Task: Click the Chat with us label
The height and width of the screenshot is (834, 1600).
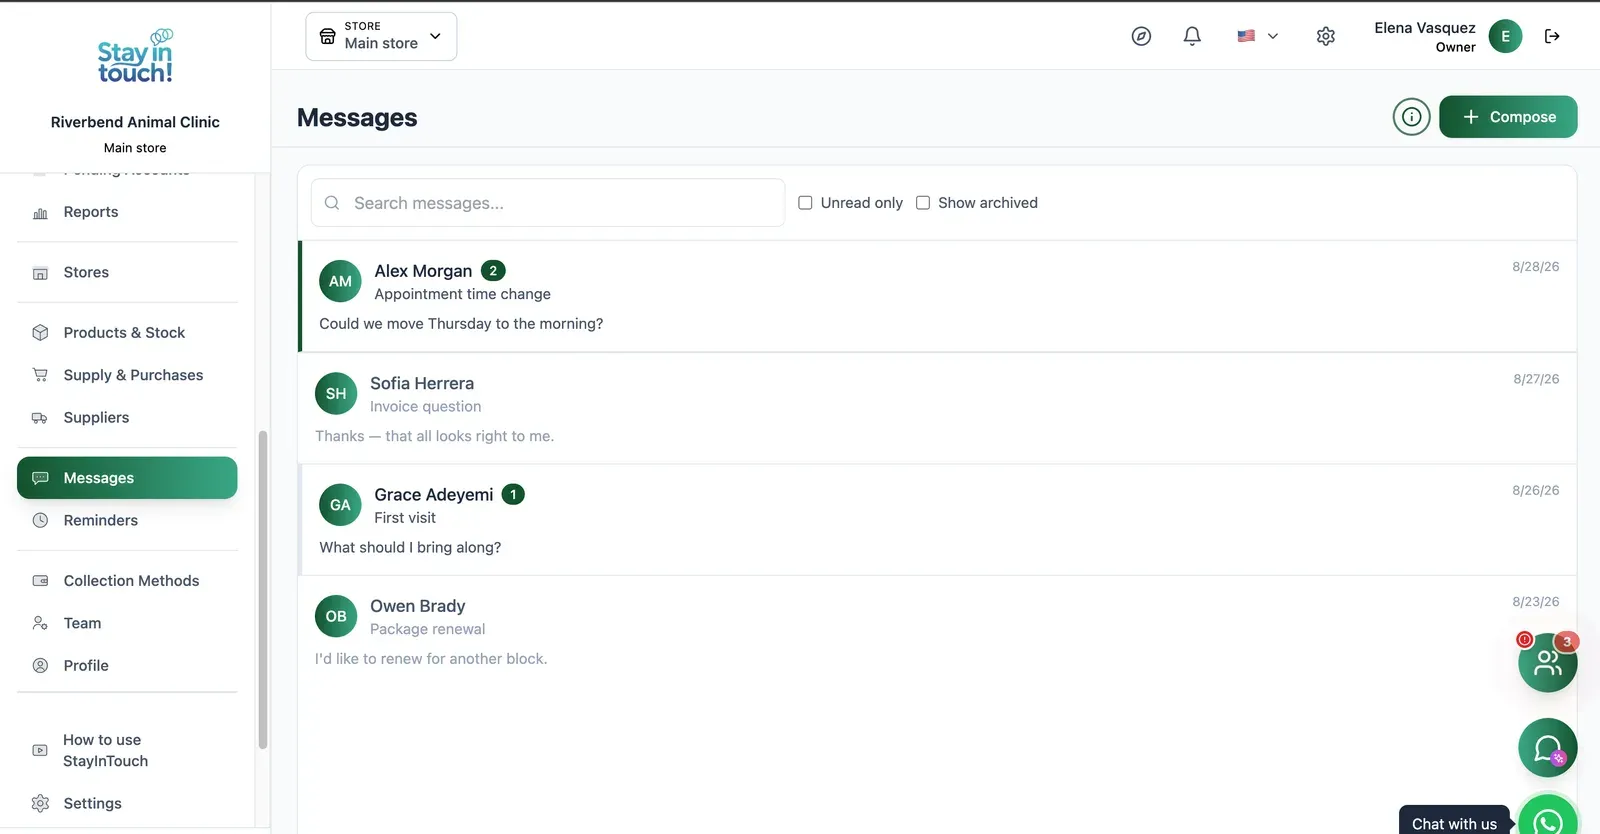Action: pyautogui.click(x=1454, y=824)
